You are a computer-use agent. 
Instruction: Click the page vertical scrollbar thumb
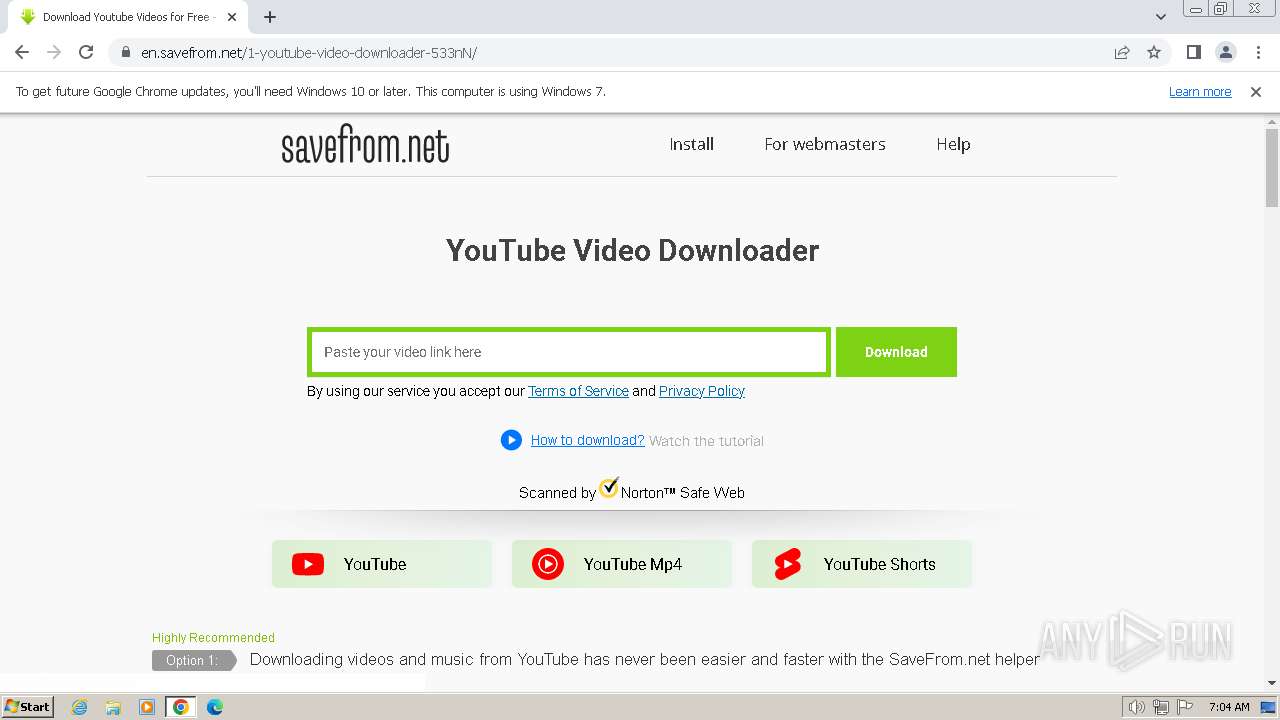point(1271,167)
